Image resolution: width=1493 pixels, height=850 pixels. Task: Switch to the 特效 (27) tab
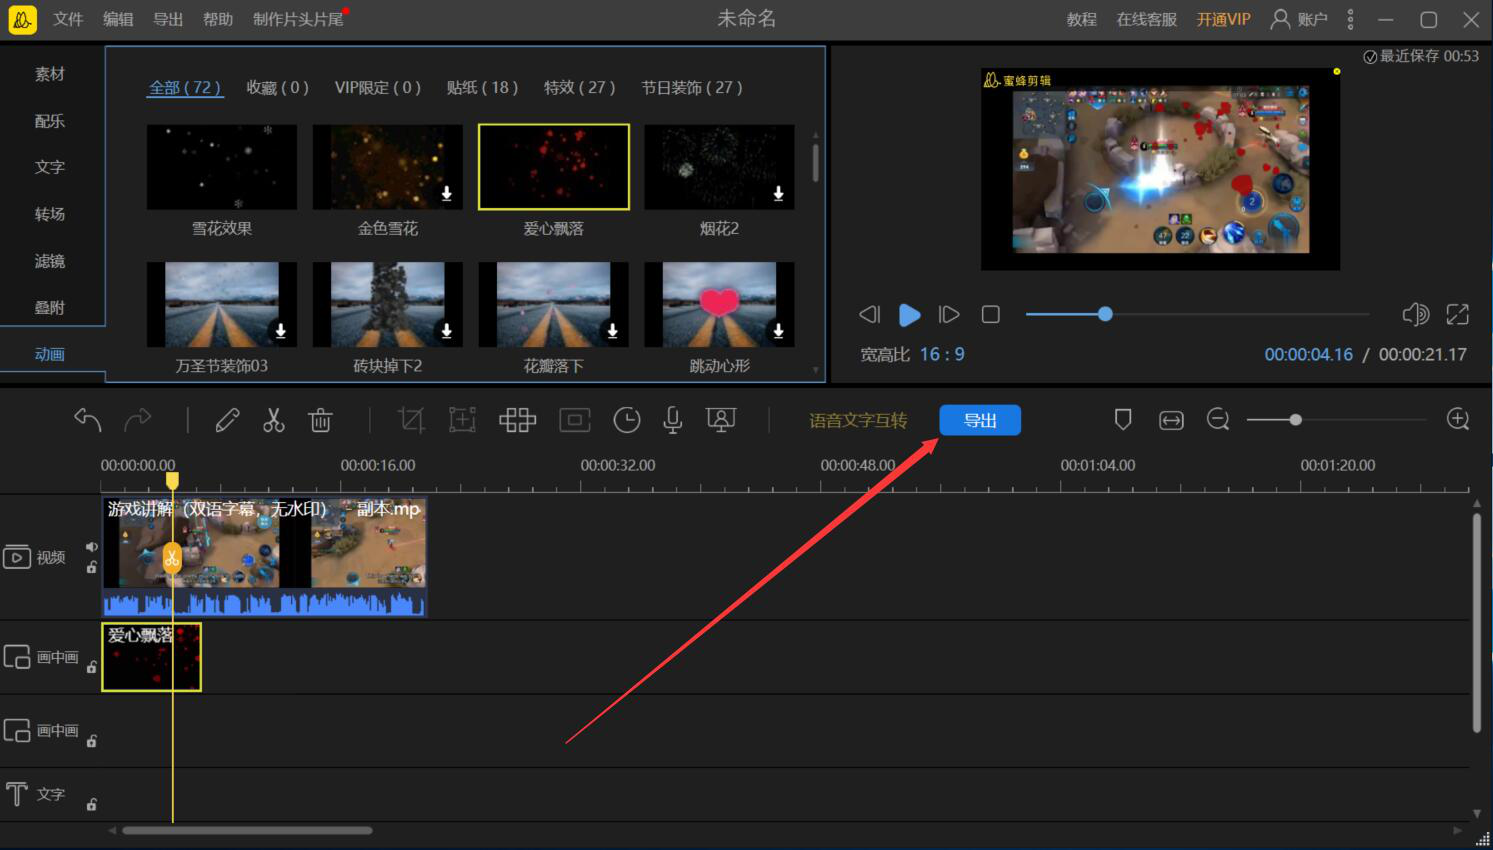pos(579,88)
